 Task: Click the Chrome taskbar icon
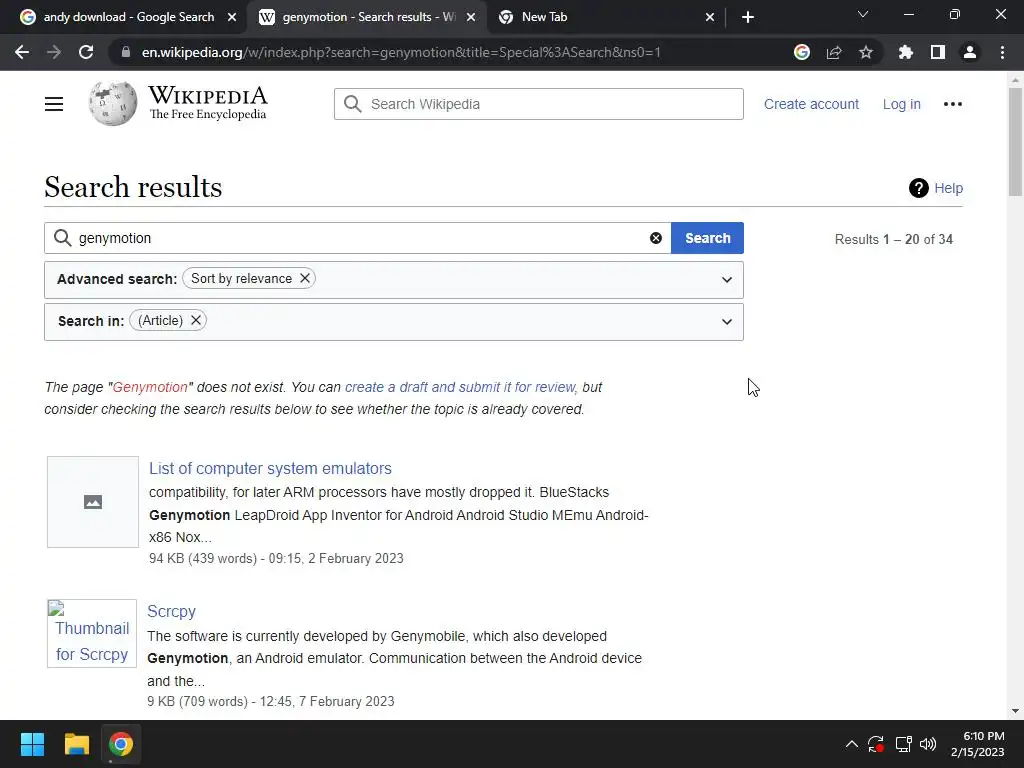coord(121,744)
